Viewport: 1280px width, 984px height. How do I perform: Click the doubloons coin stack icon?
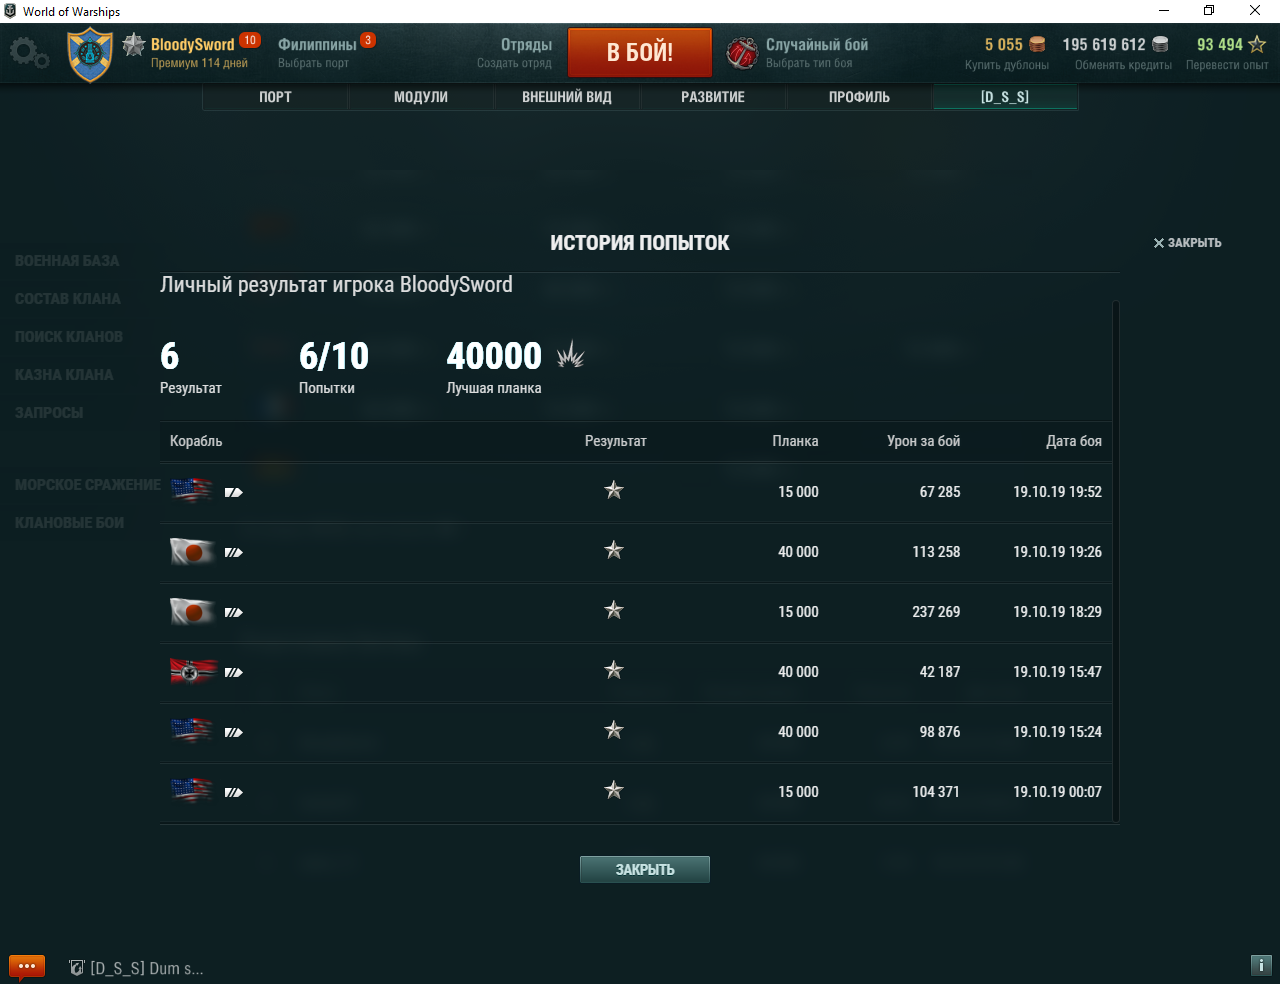pos(1037,44)
